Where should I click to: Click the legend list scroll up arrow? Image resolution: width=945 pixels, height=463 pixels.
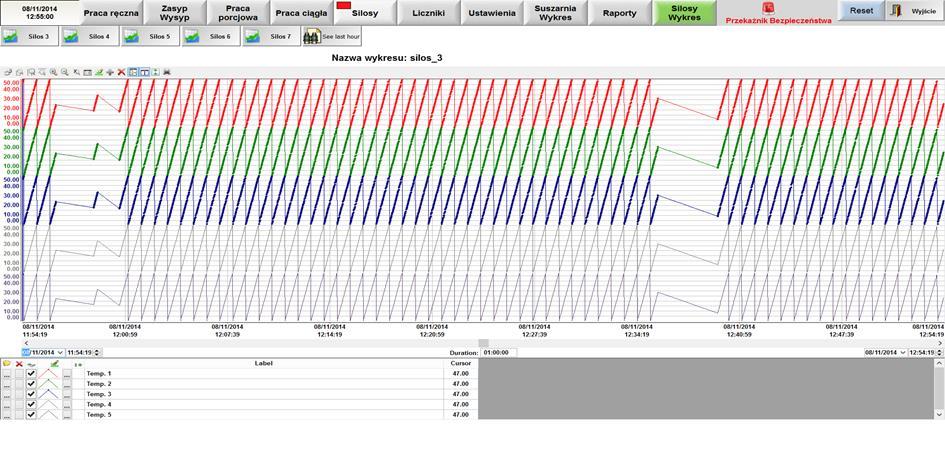pyautogui.click(x=940, y=364)
